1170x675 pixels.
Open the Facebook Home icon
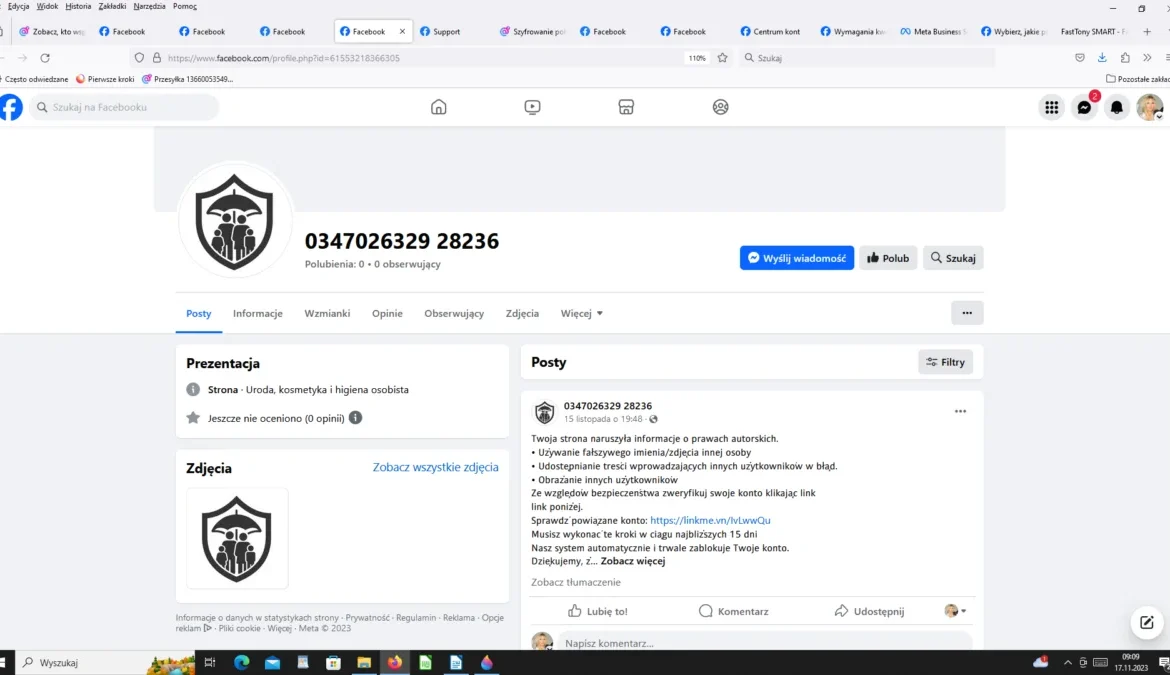438,107
